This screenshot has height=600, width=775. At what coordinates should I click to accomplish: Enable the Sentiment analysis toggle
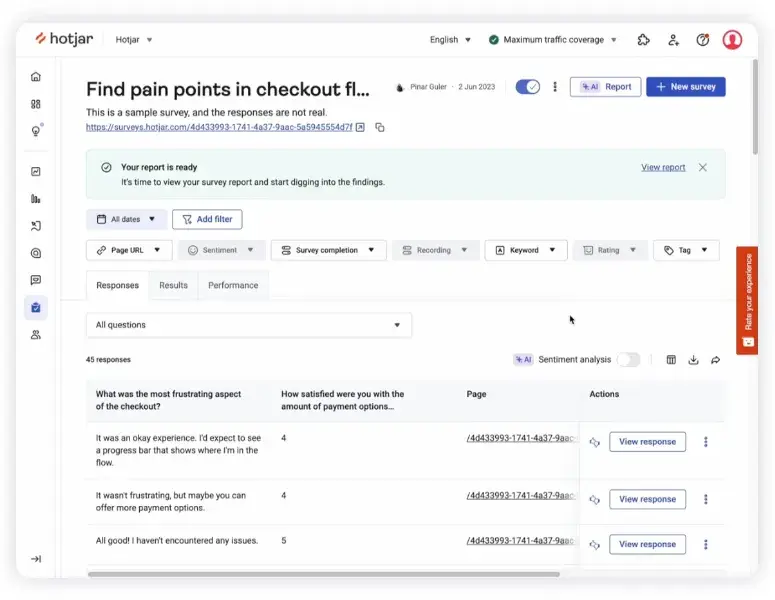628,360
